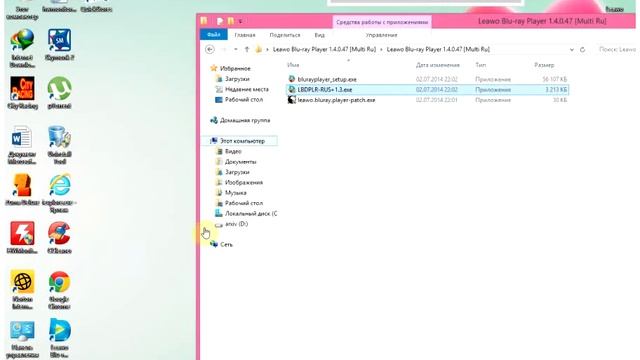Click the 30 КБ size cell
Viewport: 640px width, 360px height.
(x=560, y=100)
